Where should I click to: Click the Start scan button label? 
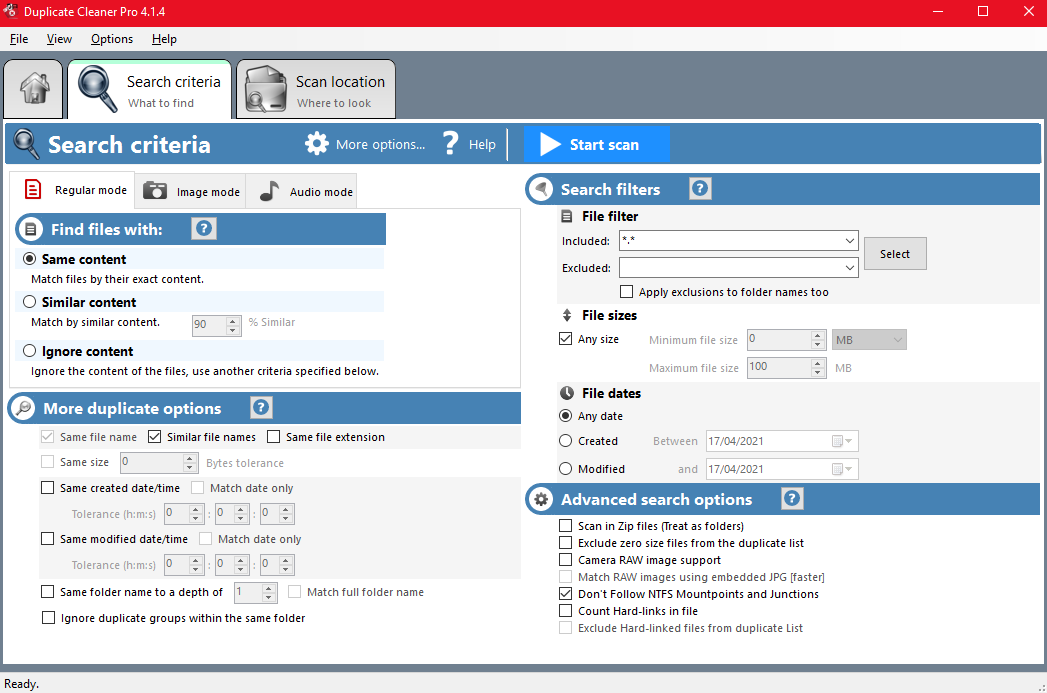click(x=604, y=144)
